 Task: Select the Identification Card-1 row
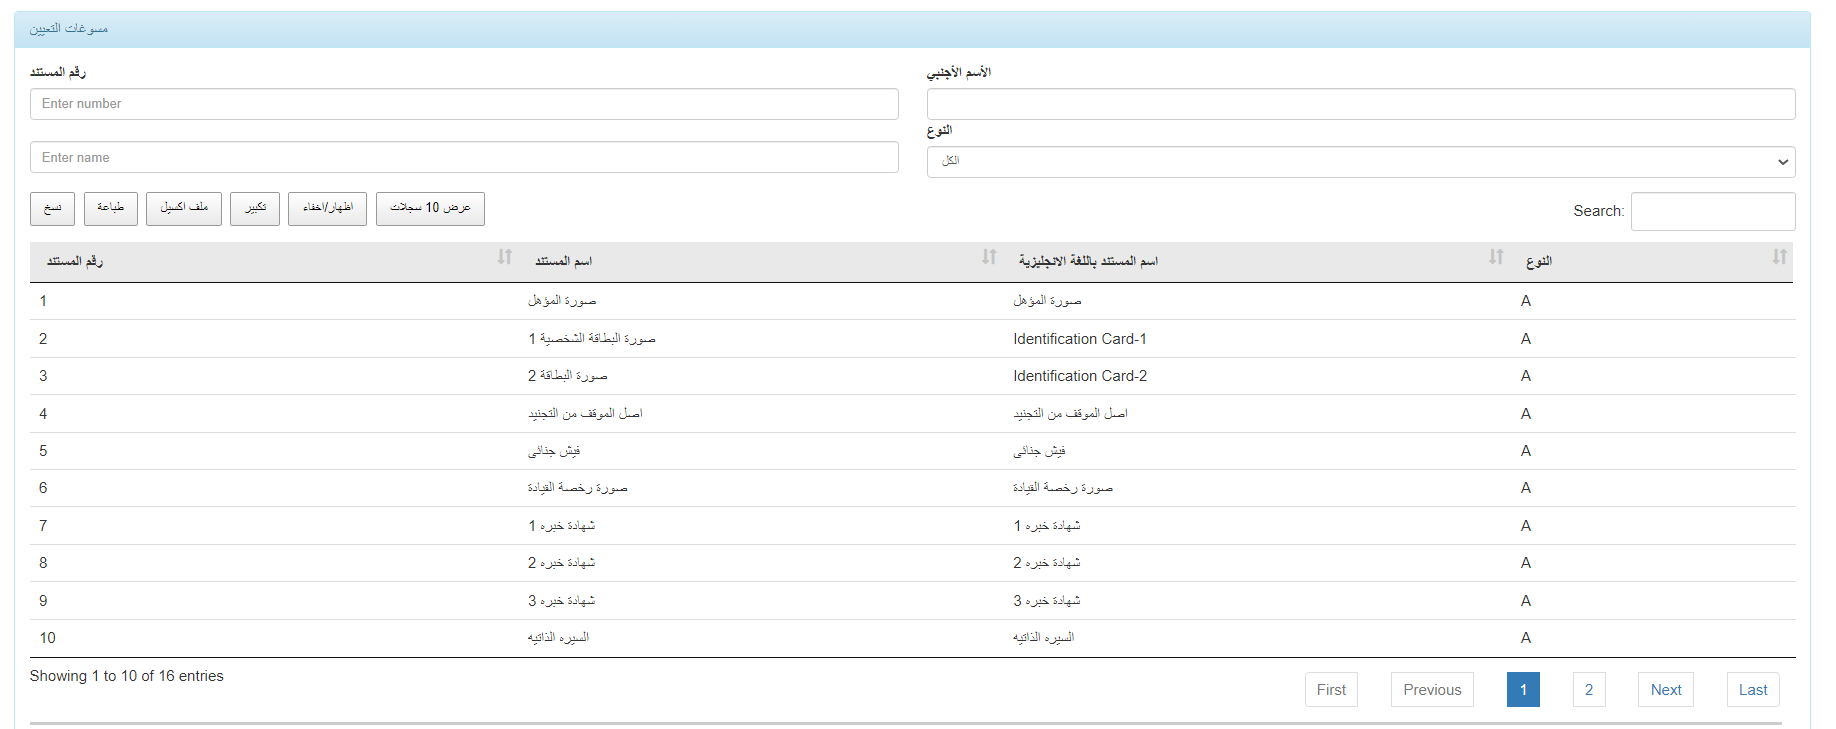[x=1079, y=339]
